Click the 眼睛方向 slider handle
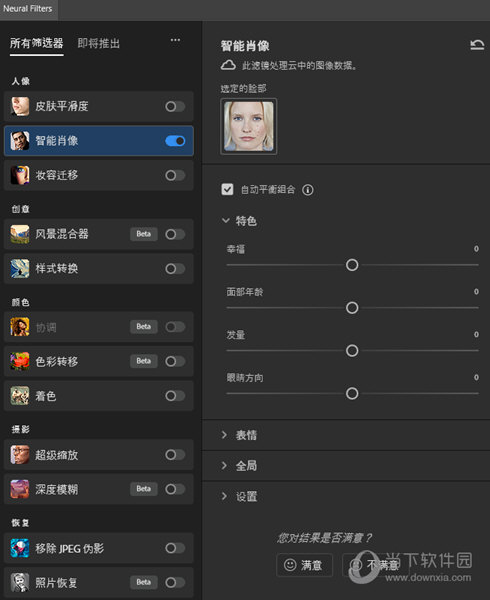Image resolution: width=490 pixels, height=600 pixels. point(352,393)
